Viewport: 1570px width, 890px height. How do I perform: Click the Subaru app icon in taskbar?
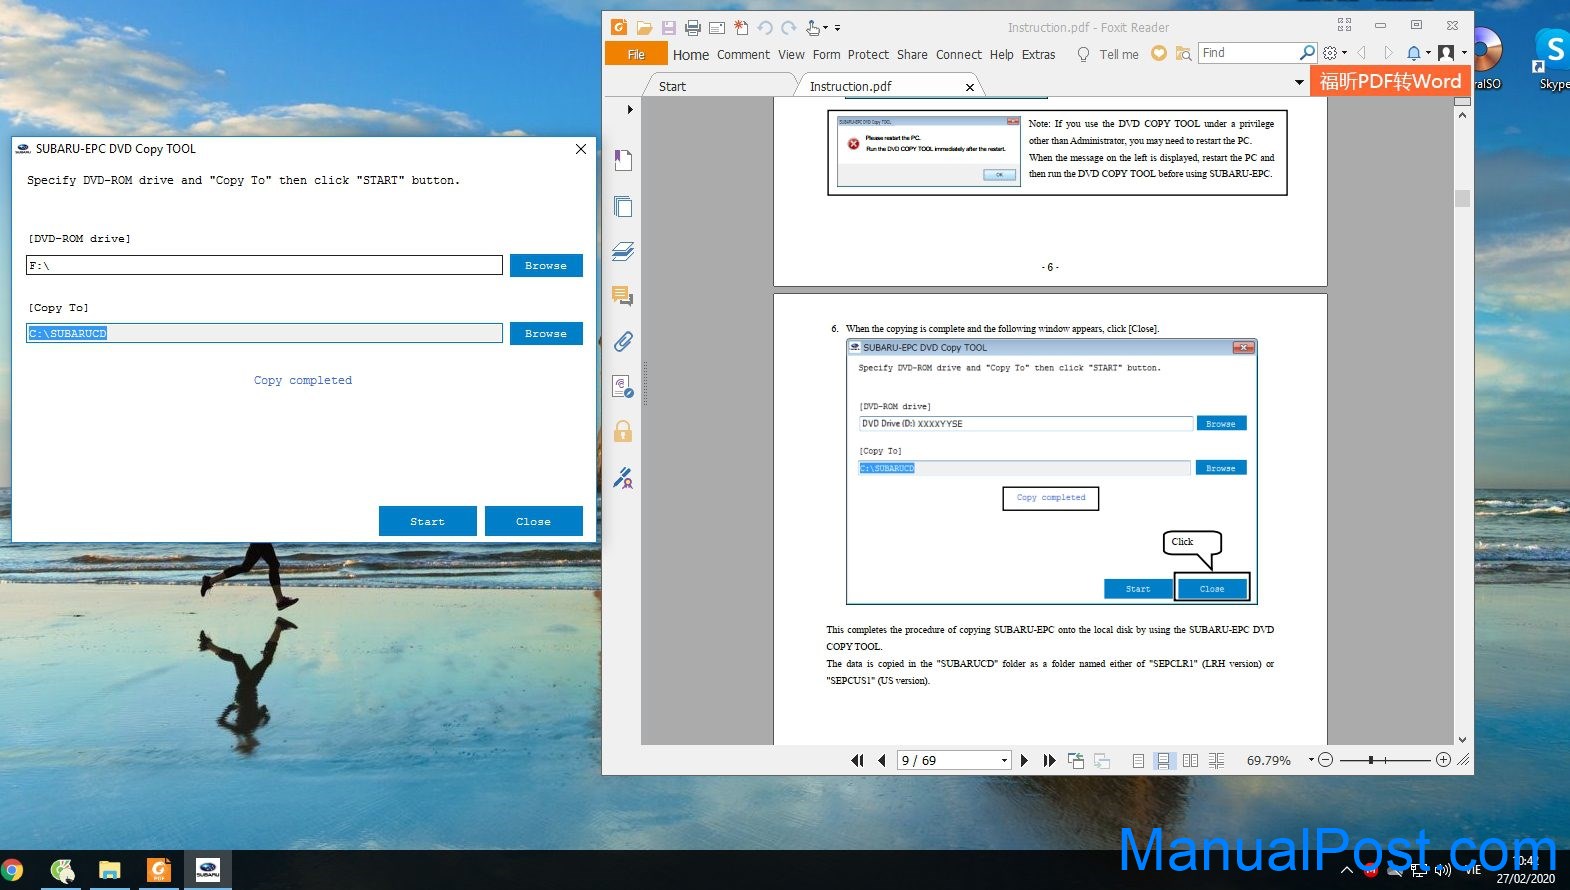click(208, 870)
